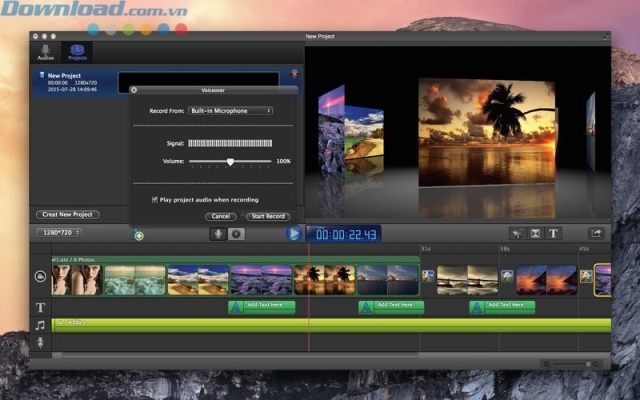
Task: Delete New Project with the red icon
Action: point(294,75)
